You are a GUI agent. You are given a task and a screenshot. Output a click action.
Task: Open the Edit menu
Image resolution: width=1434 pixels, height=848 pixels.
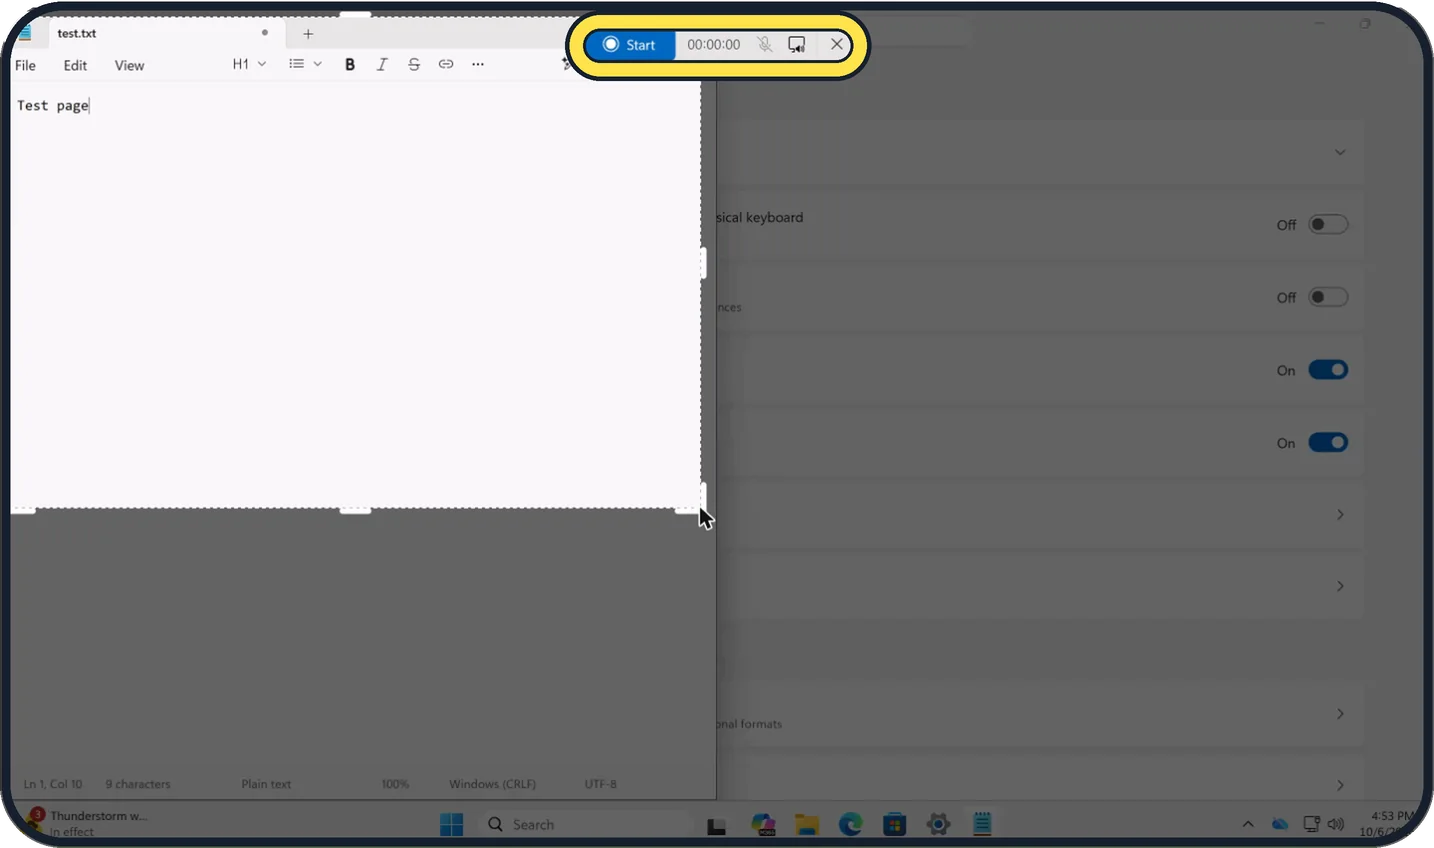click(75, 66)
